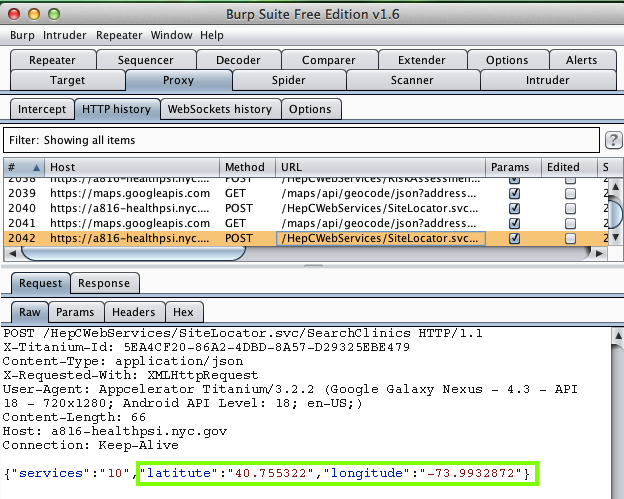The image size is (624, 499).
Task: Sort by the Edited column header
Action: point(569,168)
